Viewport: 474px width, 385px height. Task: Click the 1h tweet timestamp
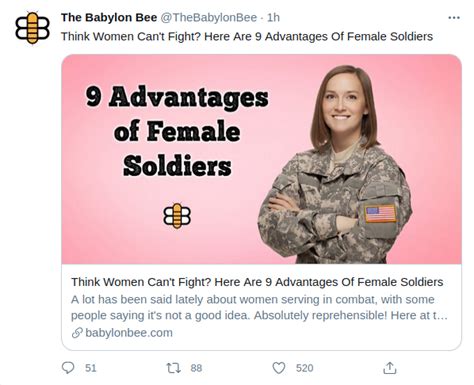coord(273,18)
